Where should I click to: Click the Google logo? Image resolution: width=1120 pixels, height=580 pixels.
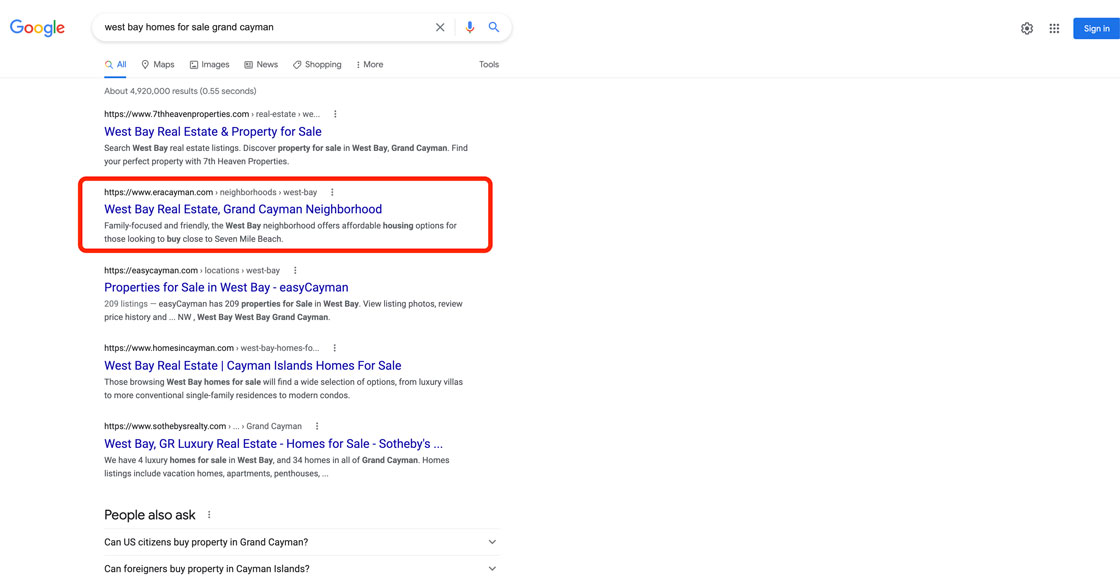click(37, 28)
